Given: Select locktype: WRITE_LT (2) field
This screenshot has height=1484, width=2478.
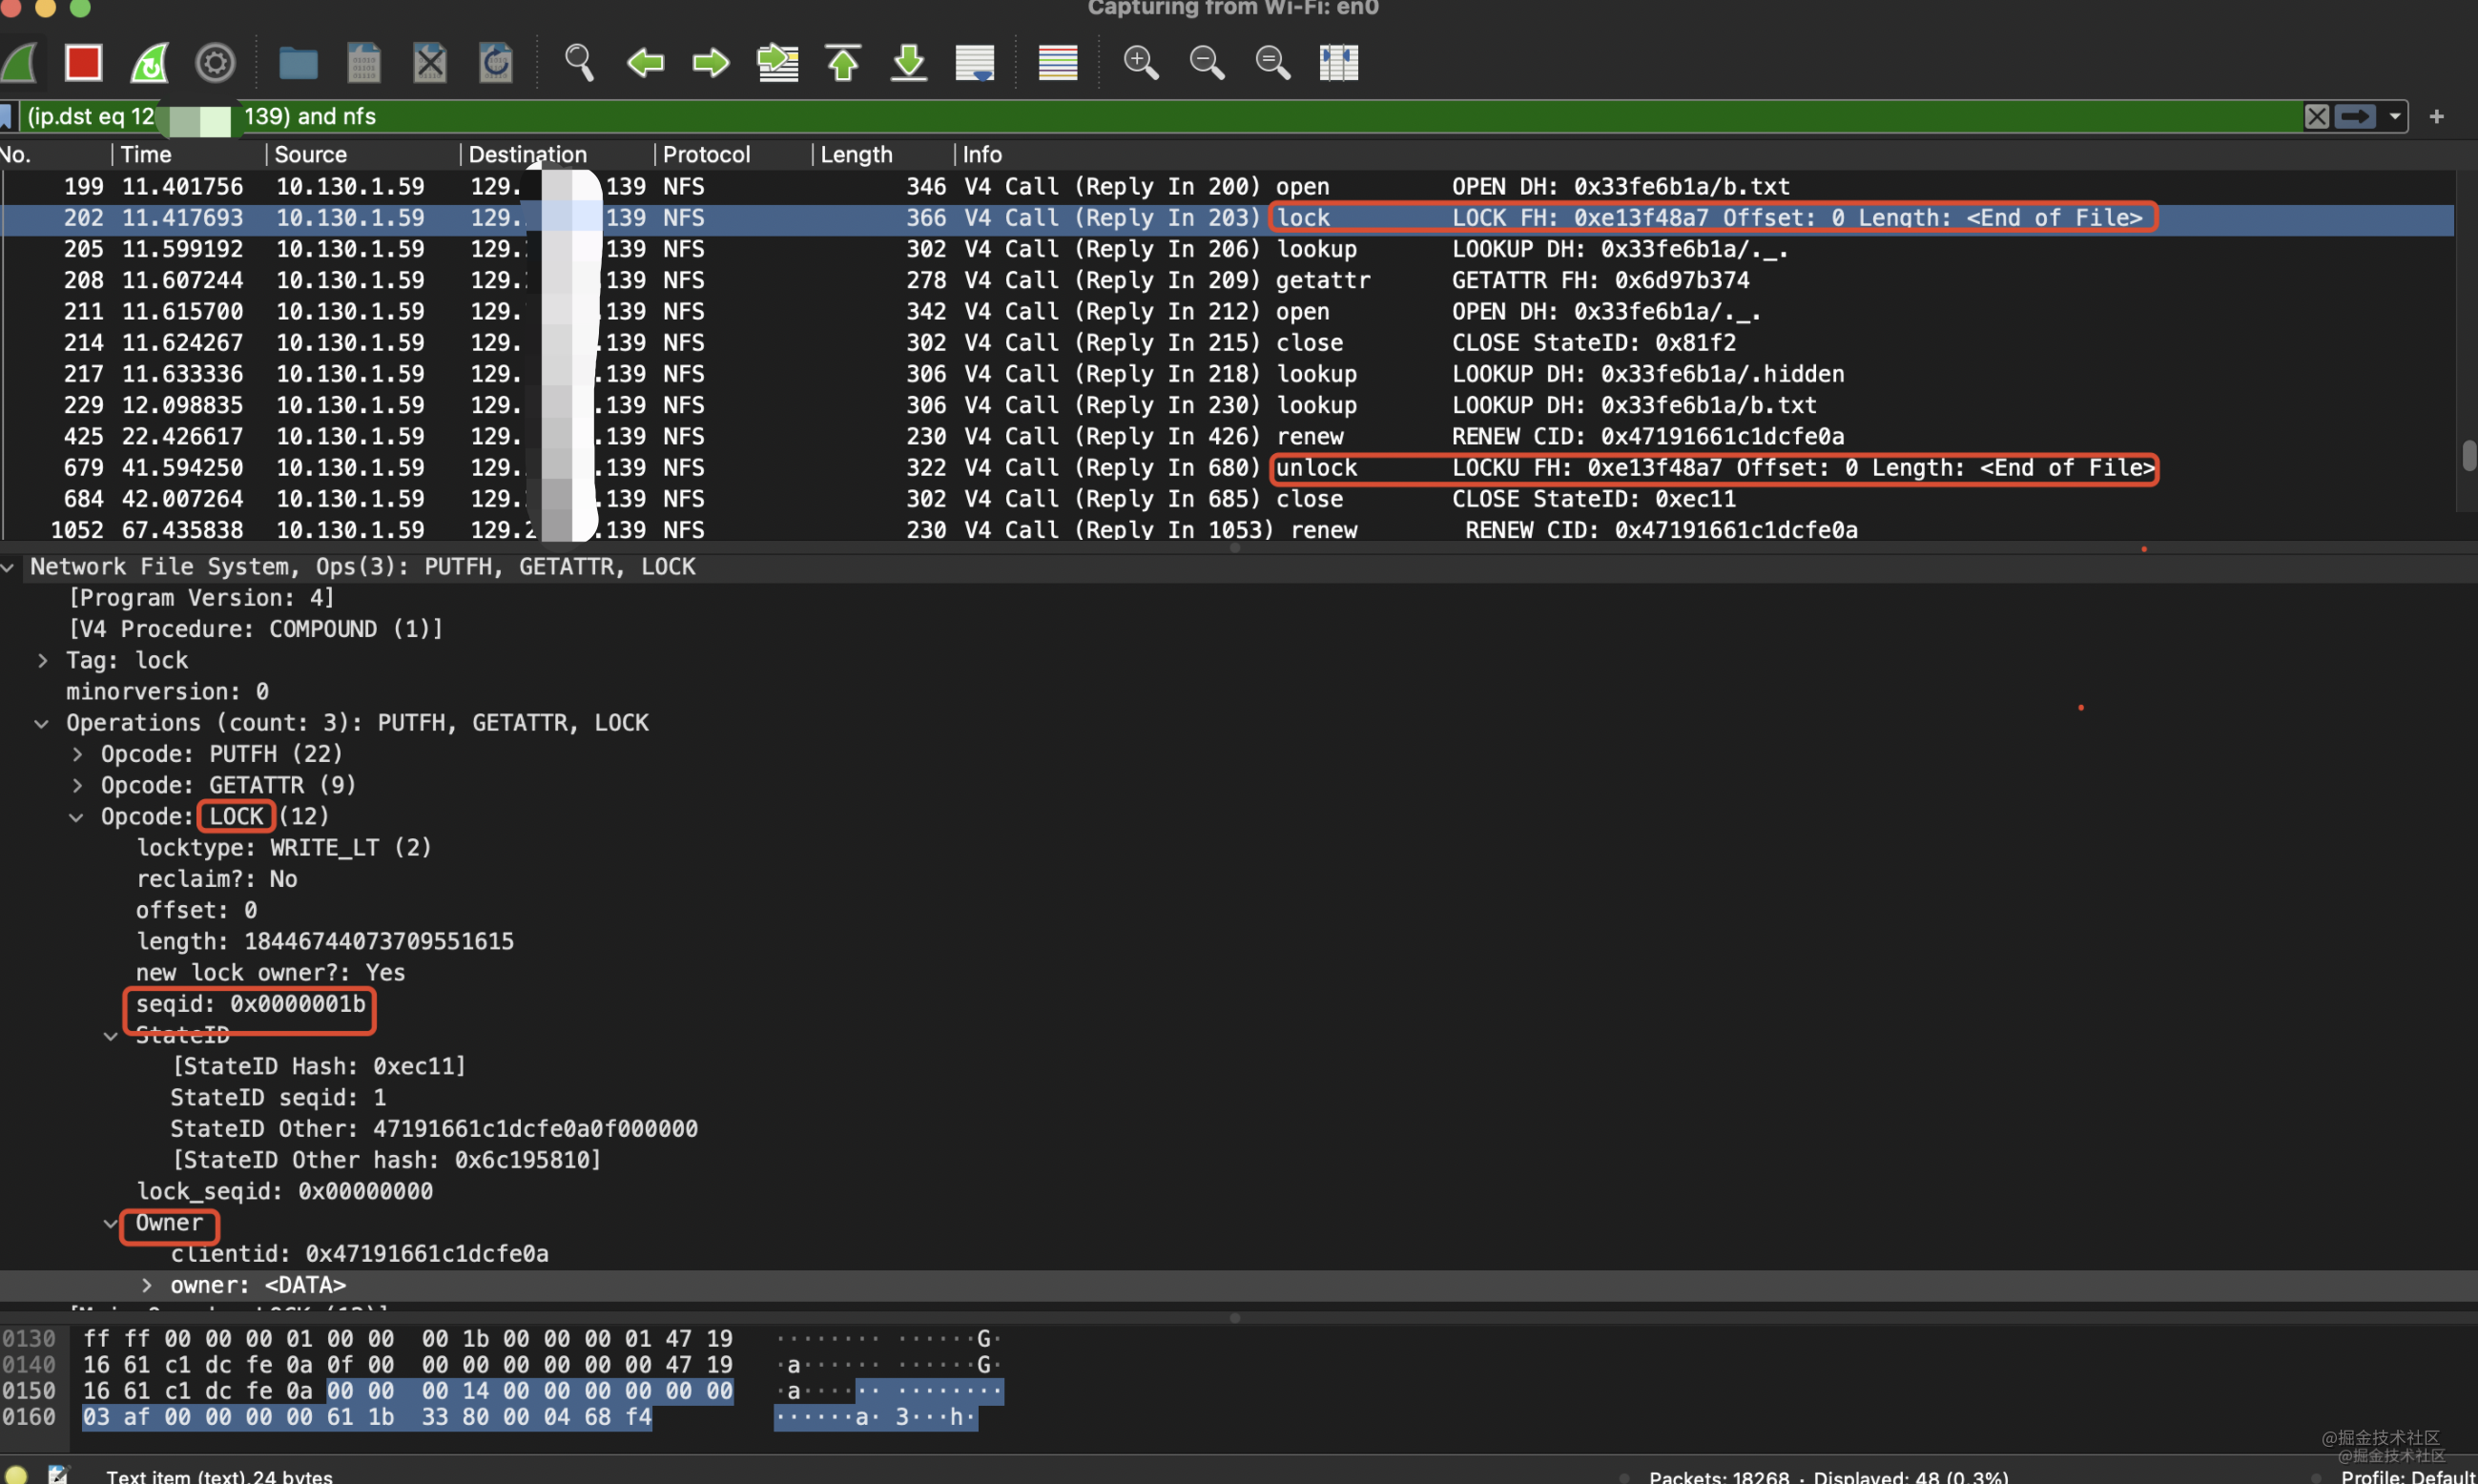Looking at the screenshot, I should (284, 848).
